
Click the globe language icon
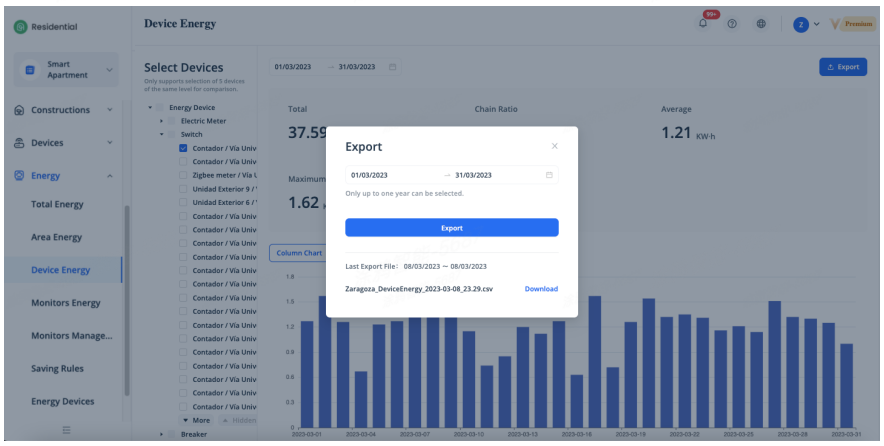point(761,24)
